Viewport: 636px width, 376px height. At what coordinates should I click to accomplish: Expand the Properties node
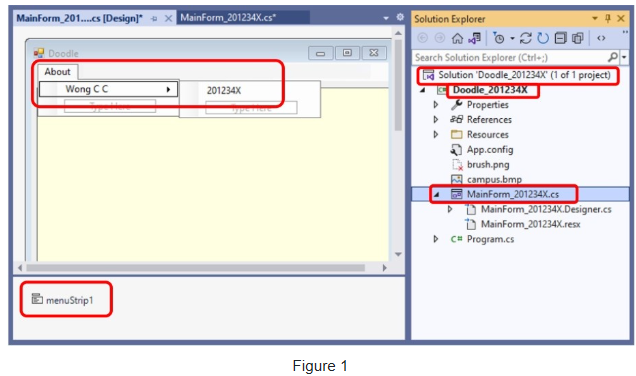(436, 105)
